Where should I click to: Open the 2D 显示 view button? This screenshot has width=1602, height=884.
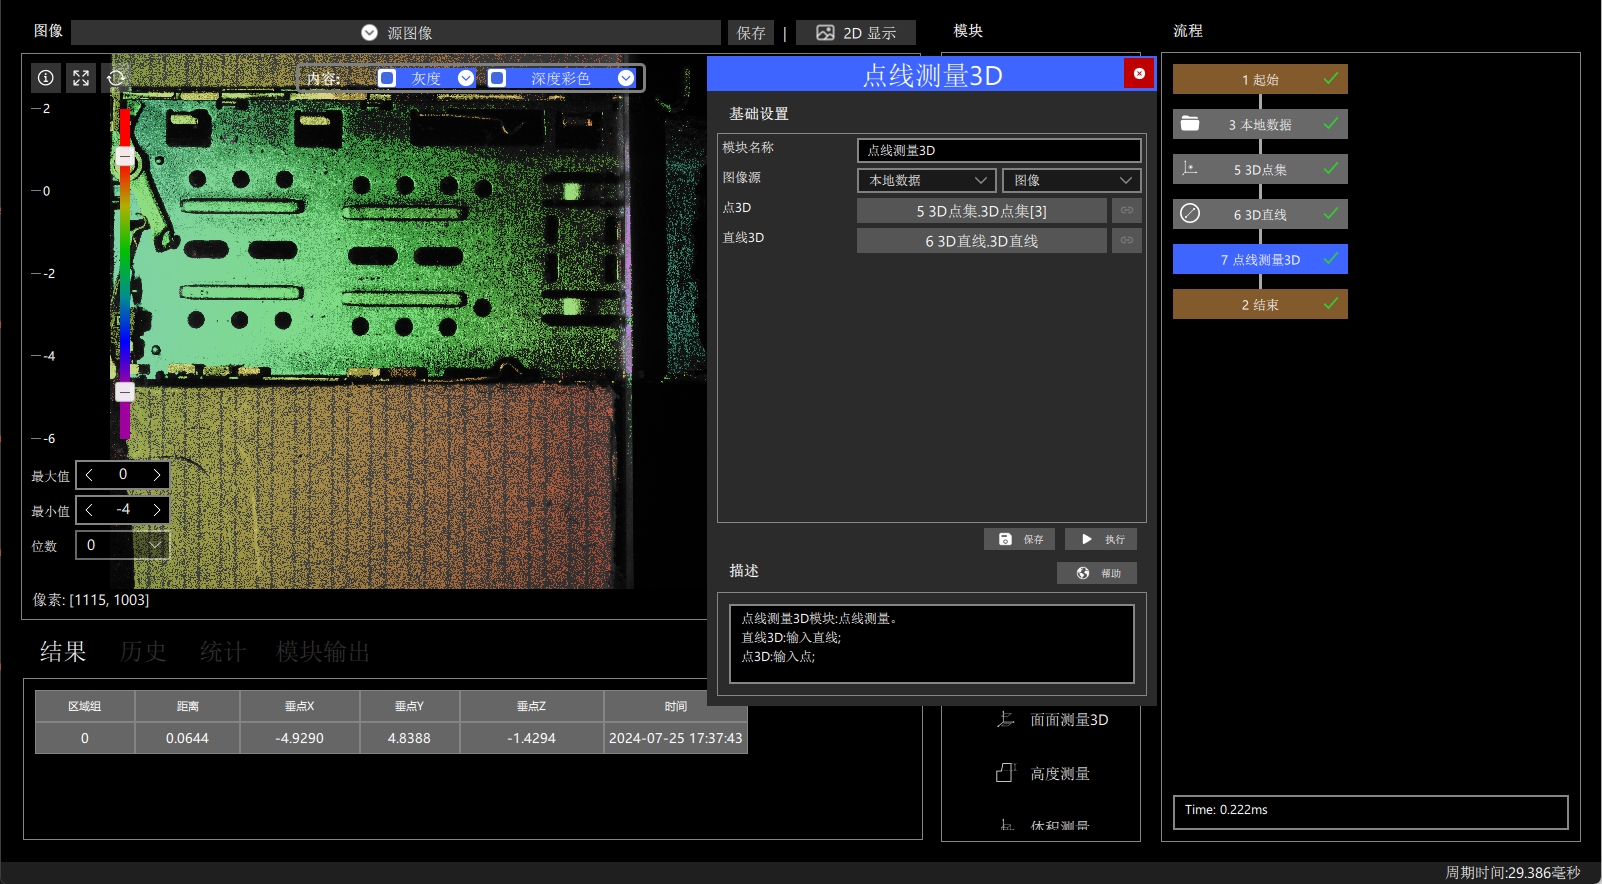[856, 33]
